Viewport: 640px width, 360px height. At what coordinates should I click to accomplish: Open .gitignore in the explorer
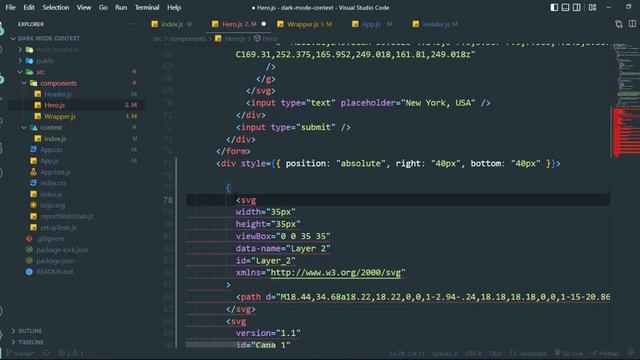click(x=50, y=238)
